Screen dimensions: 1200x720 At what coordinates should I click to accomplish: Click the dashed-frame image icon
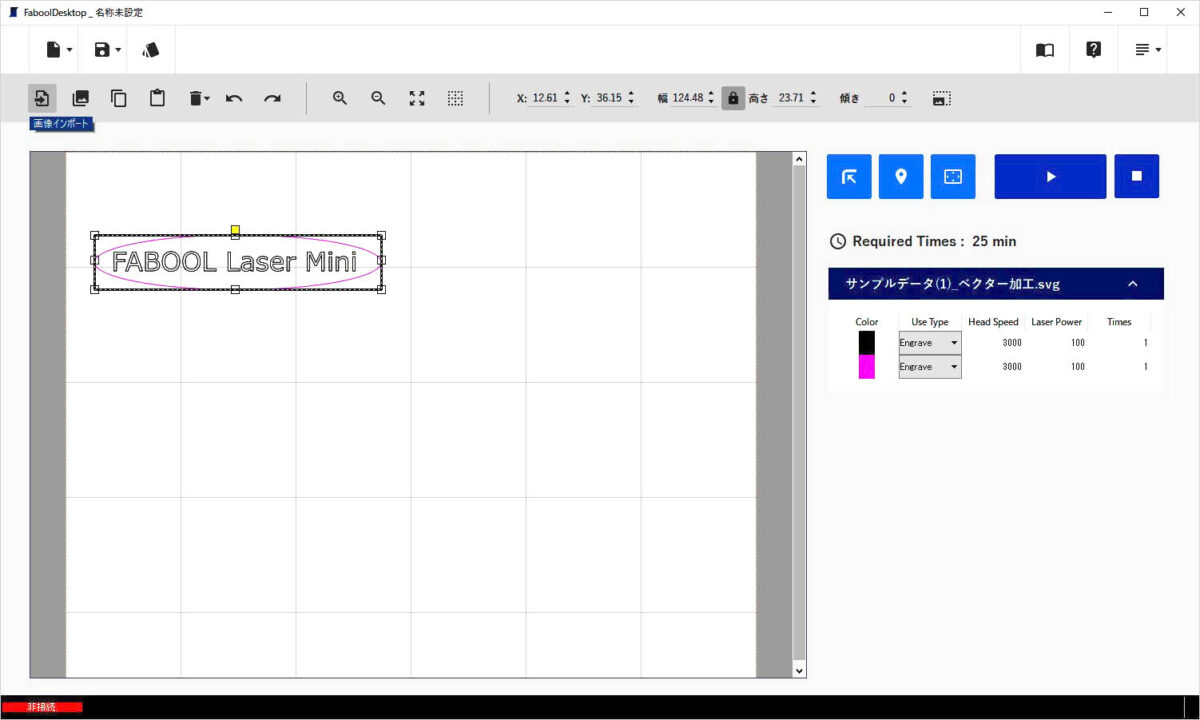941,98
